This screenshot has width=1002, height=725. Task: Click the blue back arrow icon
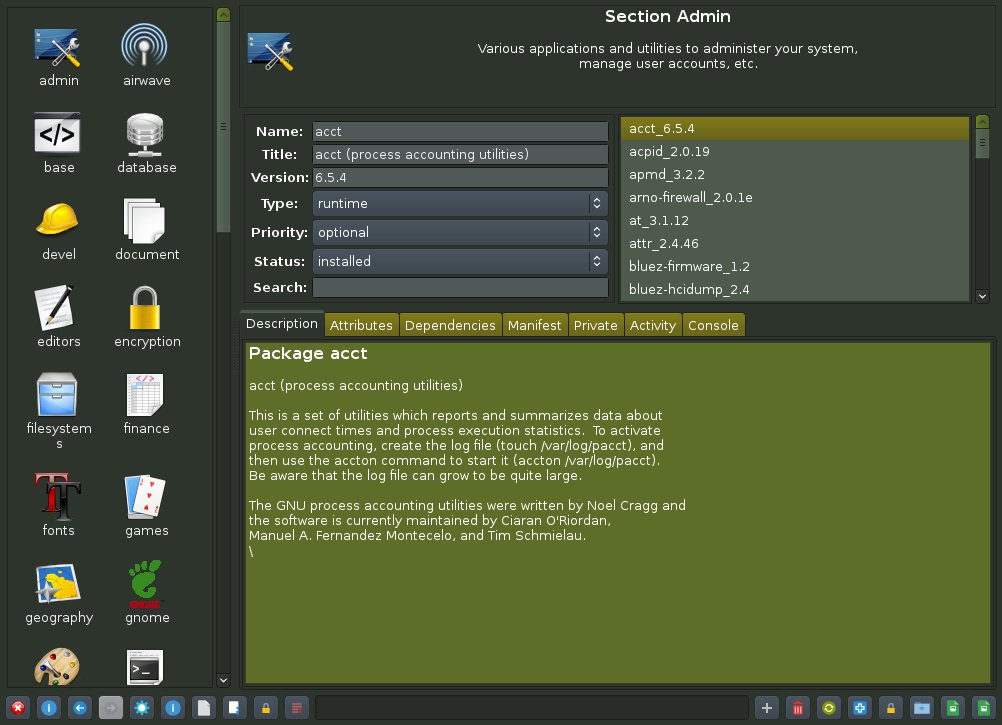(81, 708)
